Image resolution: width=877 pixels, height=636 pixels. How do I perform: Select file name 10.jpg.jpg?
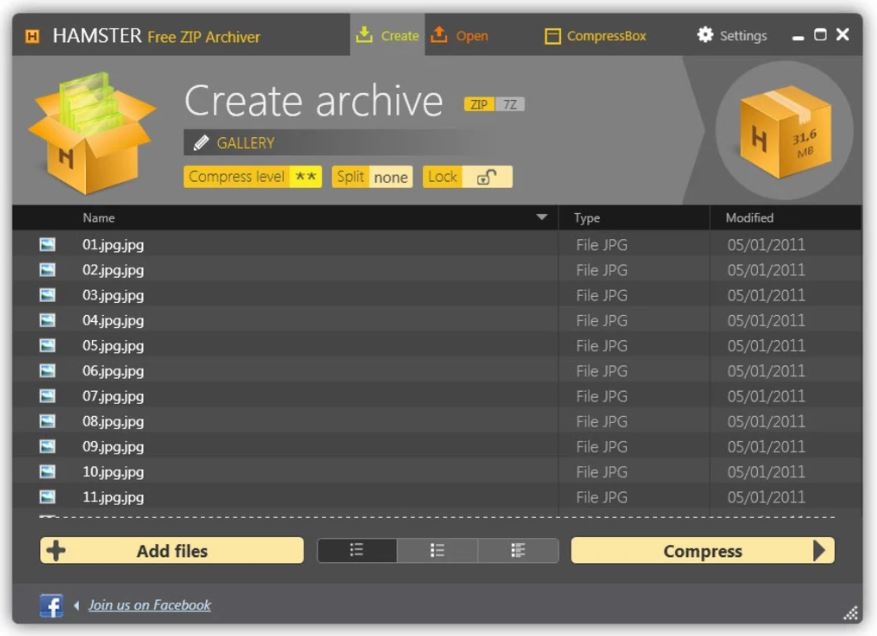113,472
